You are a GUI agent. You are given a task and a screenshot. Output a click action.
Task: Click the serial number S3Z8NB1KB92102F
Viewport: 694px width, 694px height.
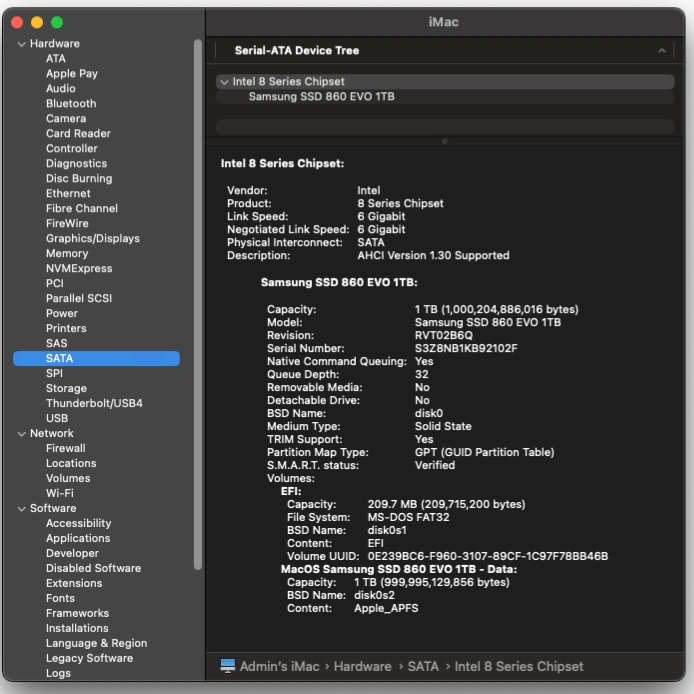click(x=466, y=349)
